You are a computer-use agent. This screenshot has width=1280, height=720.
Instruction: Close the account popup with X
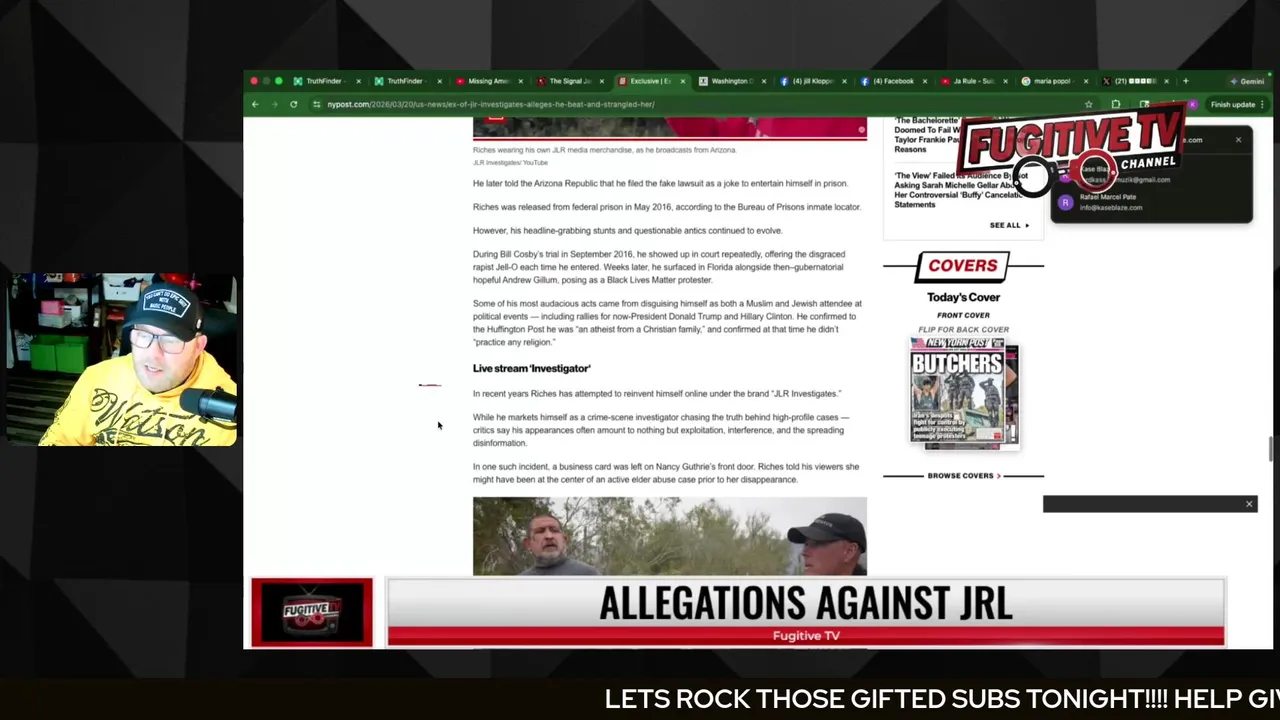(1238, 140)
